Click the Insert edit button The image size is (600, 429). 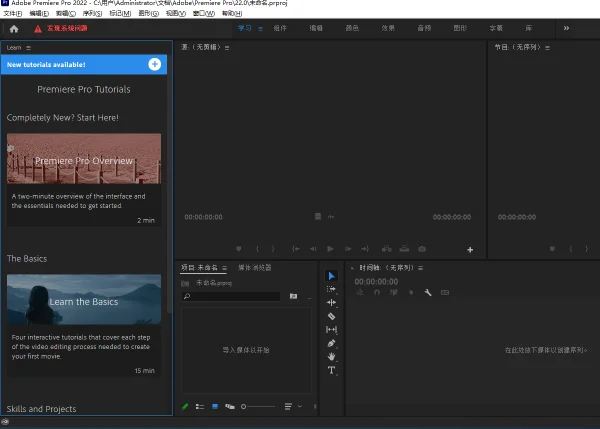coord(386,249)
